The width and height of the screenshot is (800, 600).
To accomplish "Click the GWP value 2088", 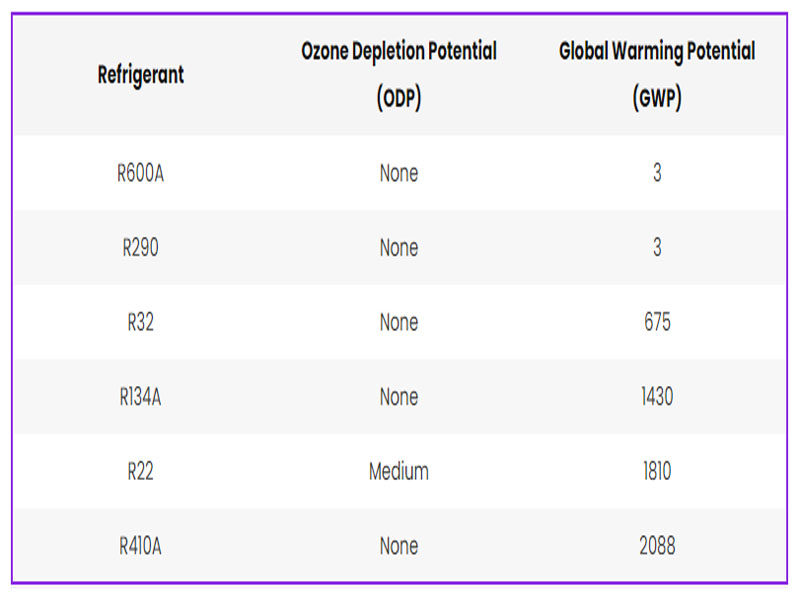I will pyautogui.click(x=657, y=546).
